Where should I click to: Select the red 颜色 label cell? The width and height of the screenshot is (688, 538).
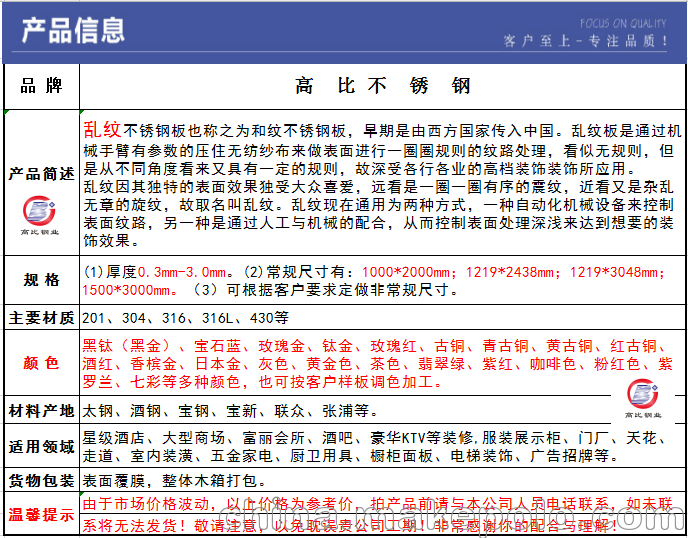[42, 363]
